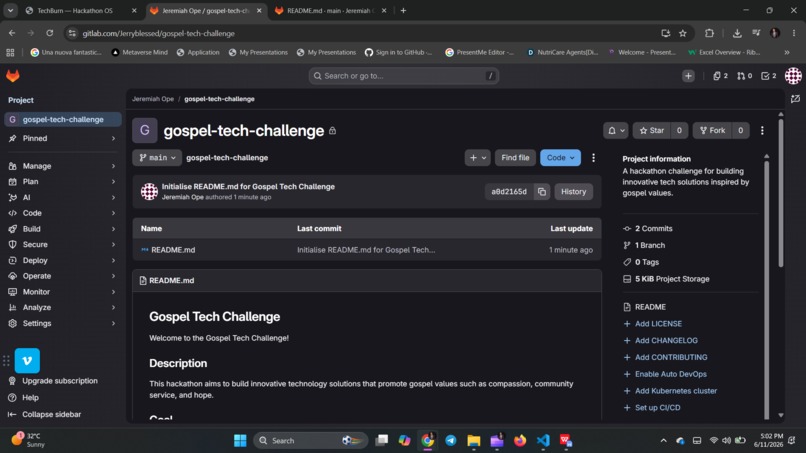Viewport: 806px width, 453px height.
Task: Open Telegram from the taskbar
Action: point(451,441)
